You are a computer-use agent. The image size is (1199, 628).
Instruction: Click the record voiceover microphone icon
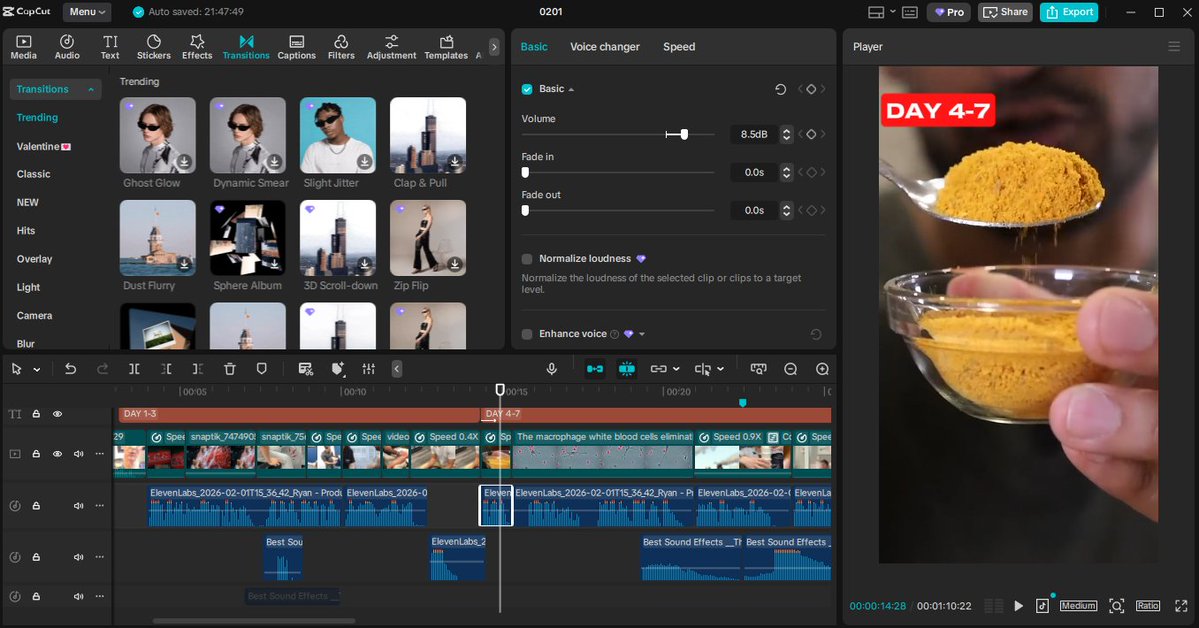(551, 368)
